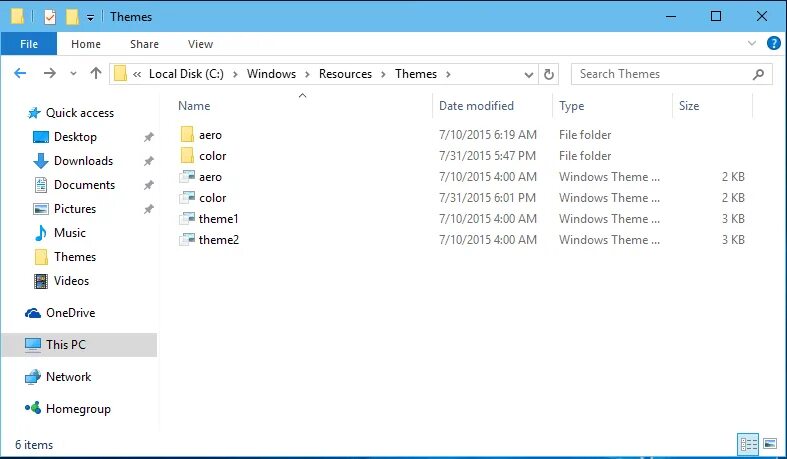Open the Help question mark icon

pyautogui.click(x=773, y=43)
